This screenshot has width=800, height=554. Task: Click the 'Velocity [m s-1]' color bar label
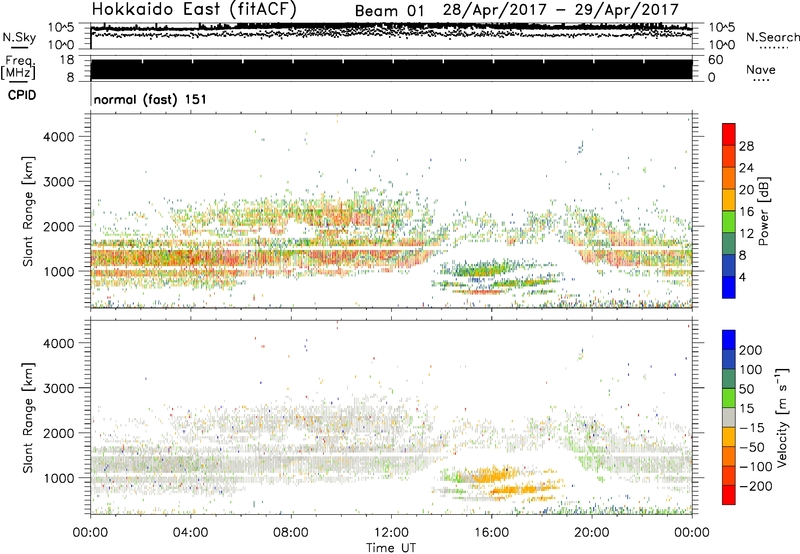782,417
